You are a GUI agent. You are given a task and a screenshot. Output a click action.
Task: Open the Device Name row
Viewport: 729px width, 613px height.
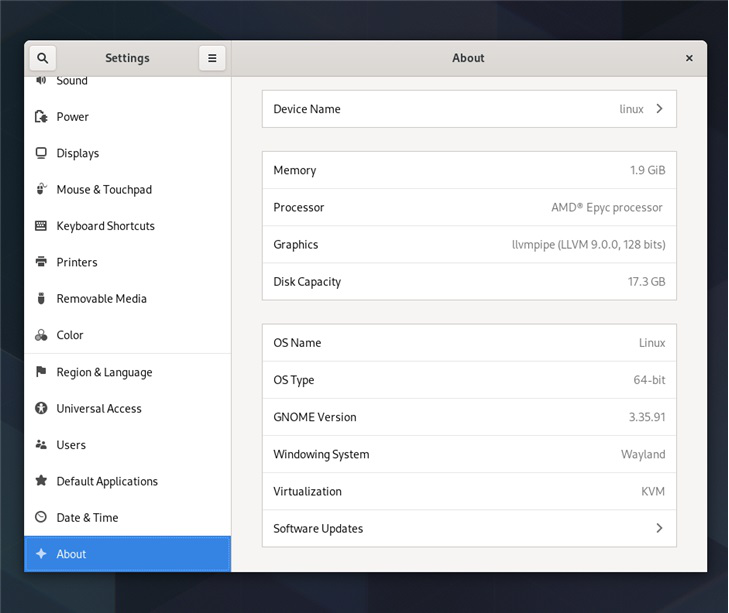469,109
